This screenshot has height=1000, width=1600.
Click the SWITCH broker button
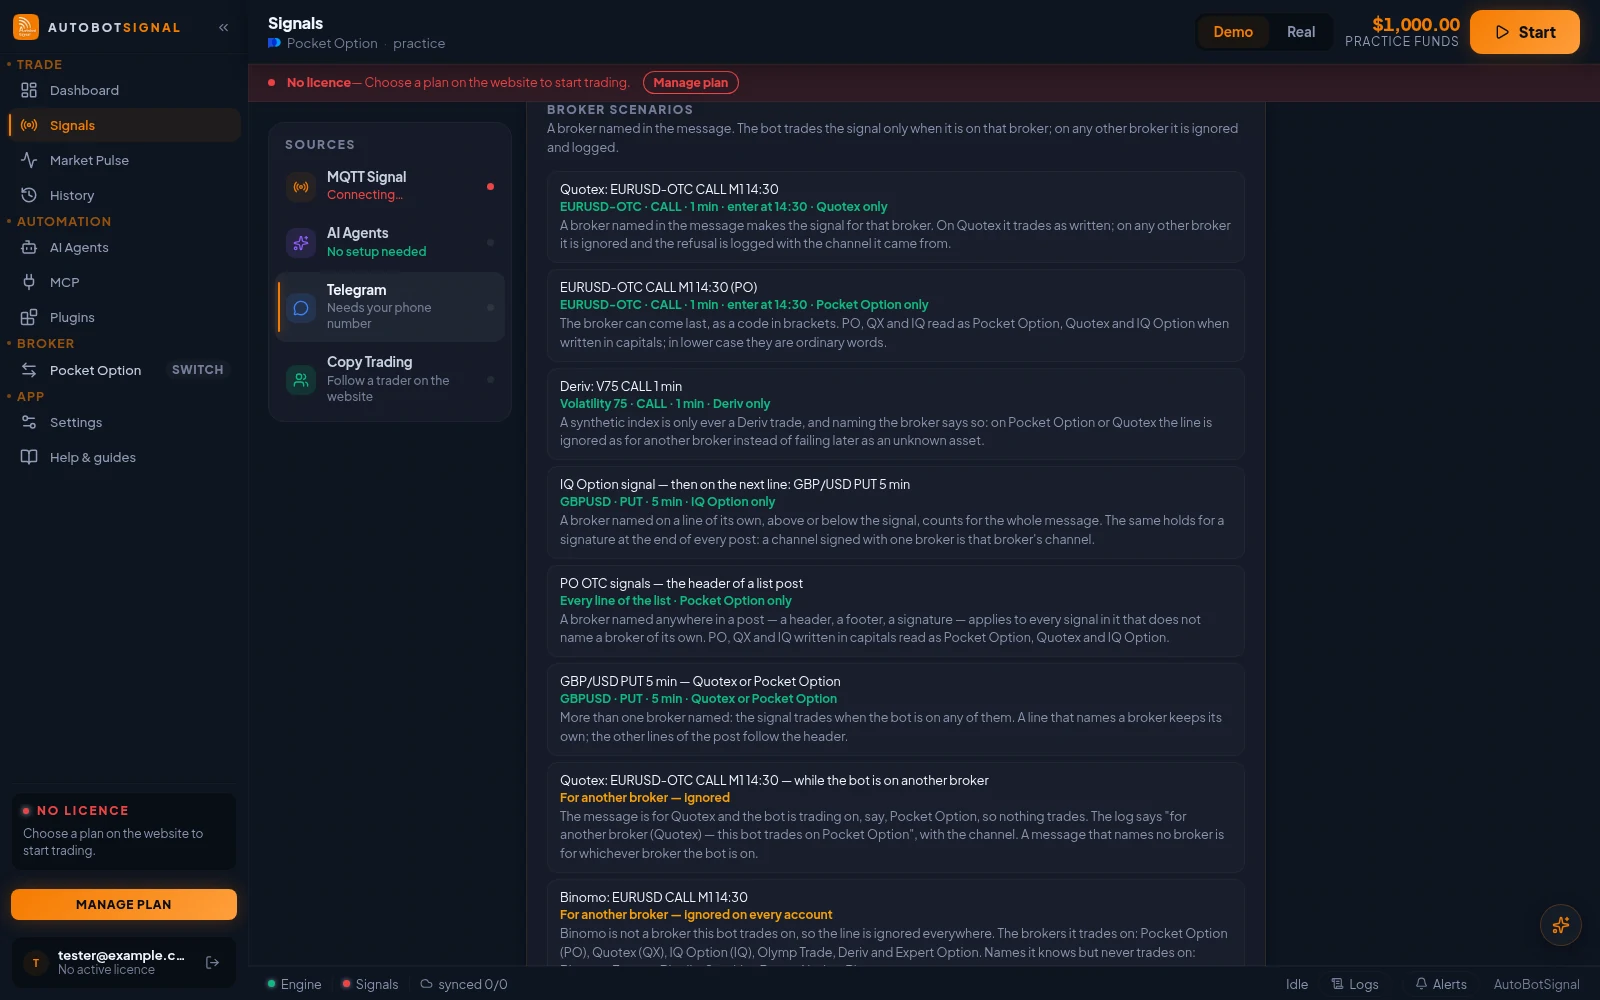click(198, 370)
